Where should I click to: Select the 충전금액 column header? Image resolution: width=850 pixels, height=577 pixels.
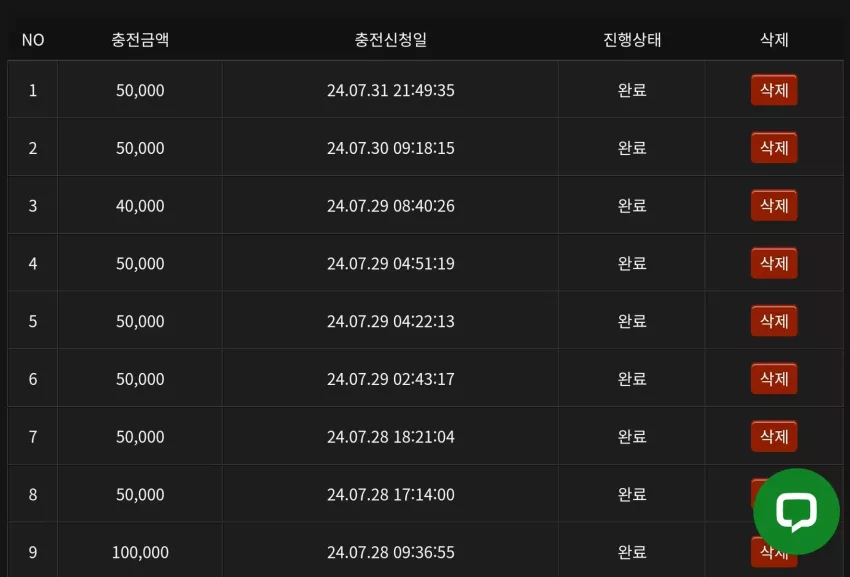[140, 40]
